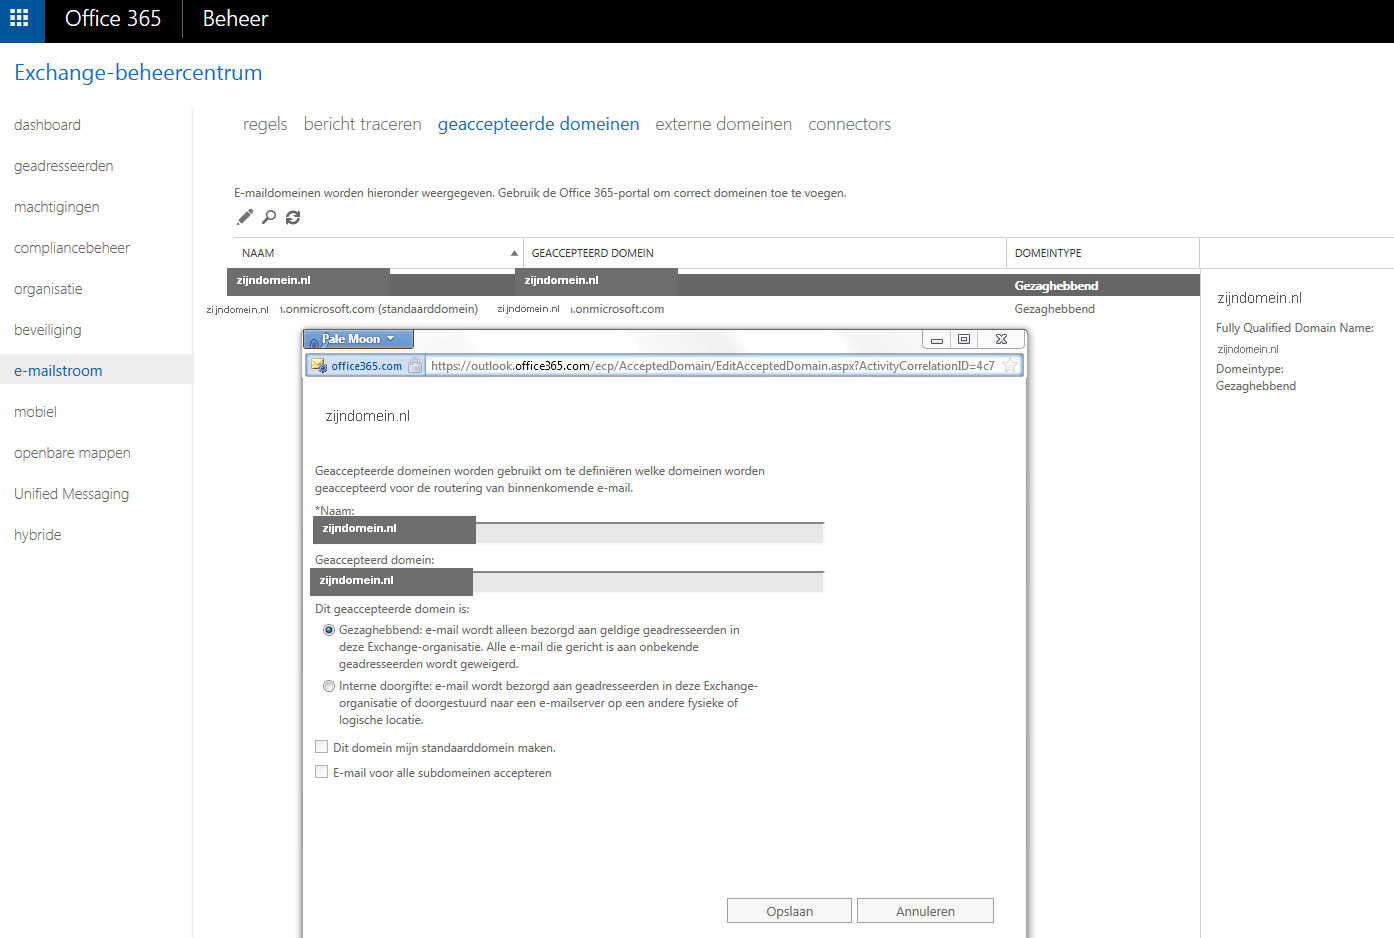Select the geaccepteerde domeinen tab
This screenshot has width=1394, height=938.
point(539,124)
